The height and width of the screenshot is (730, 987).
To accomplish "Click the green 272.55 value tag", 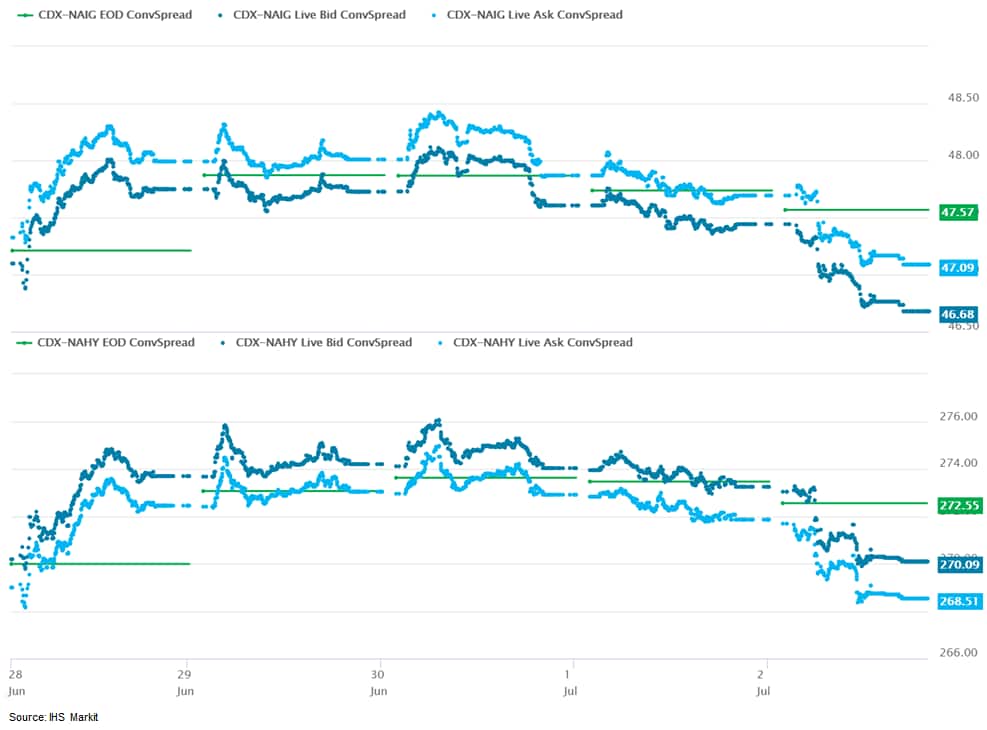I will [958, 506].
